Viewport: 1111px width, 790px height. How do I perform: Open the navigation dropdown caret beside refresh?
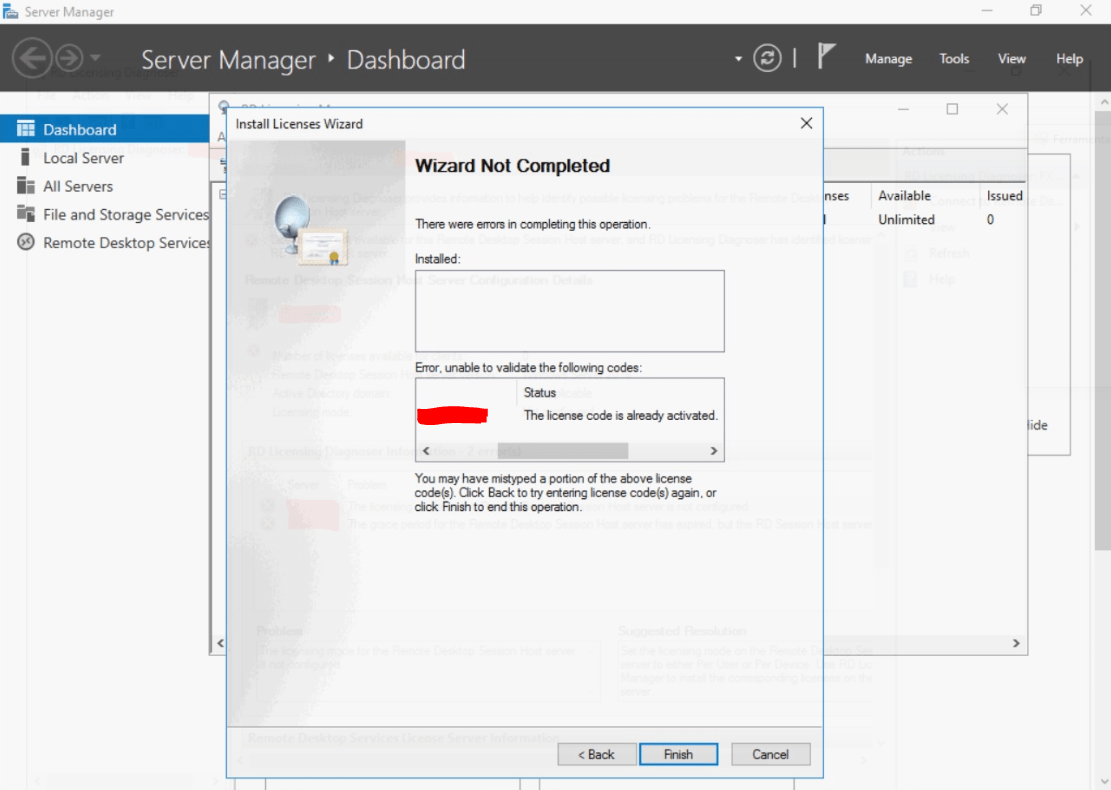pyautogui.click(x=737, y=58)
